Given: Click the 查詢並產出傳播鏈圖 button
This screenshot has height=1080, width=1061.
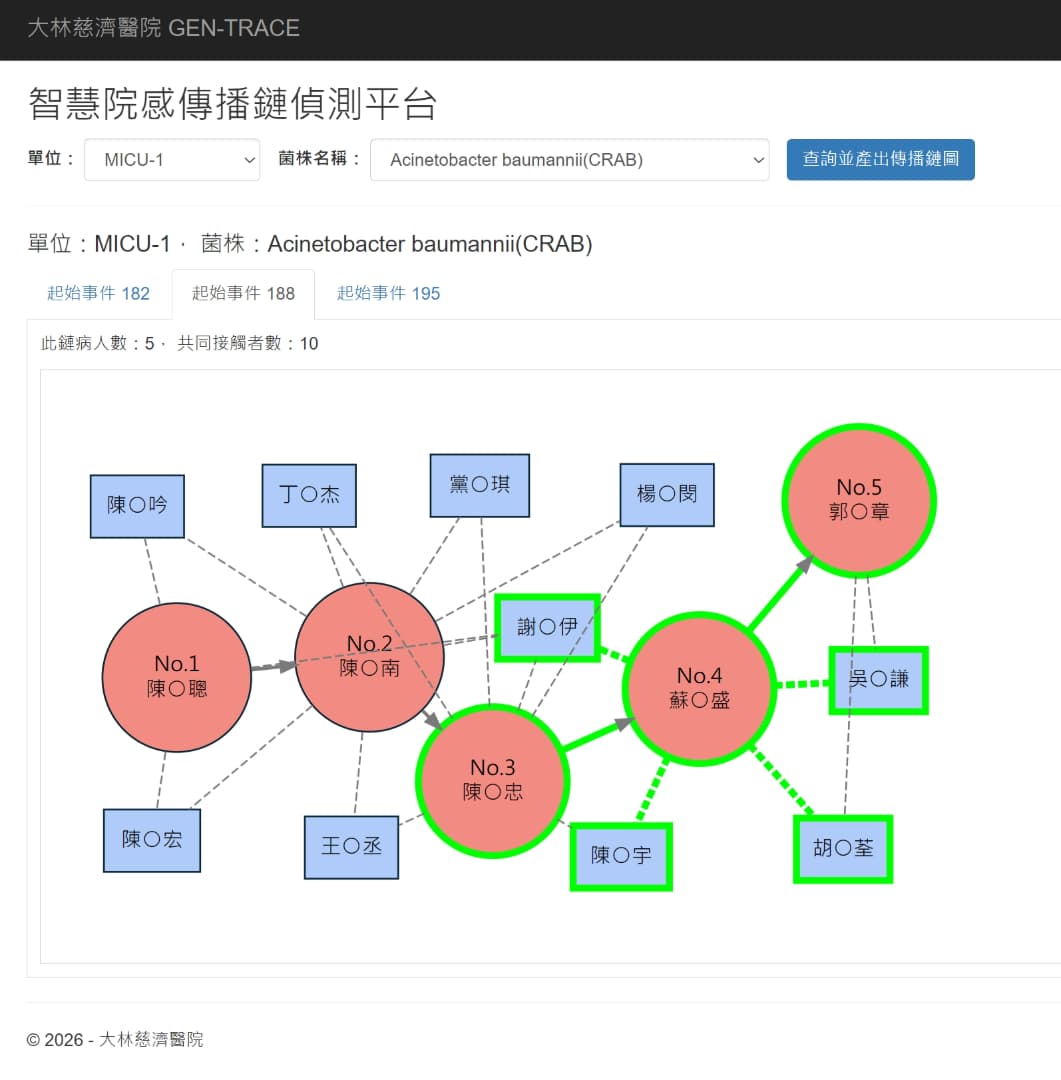Looking at the screenshot, I should pyautogui.click(x=880, y=159).
